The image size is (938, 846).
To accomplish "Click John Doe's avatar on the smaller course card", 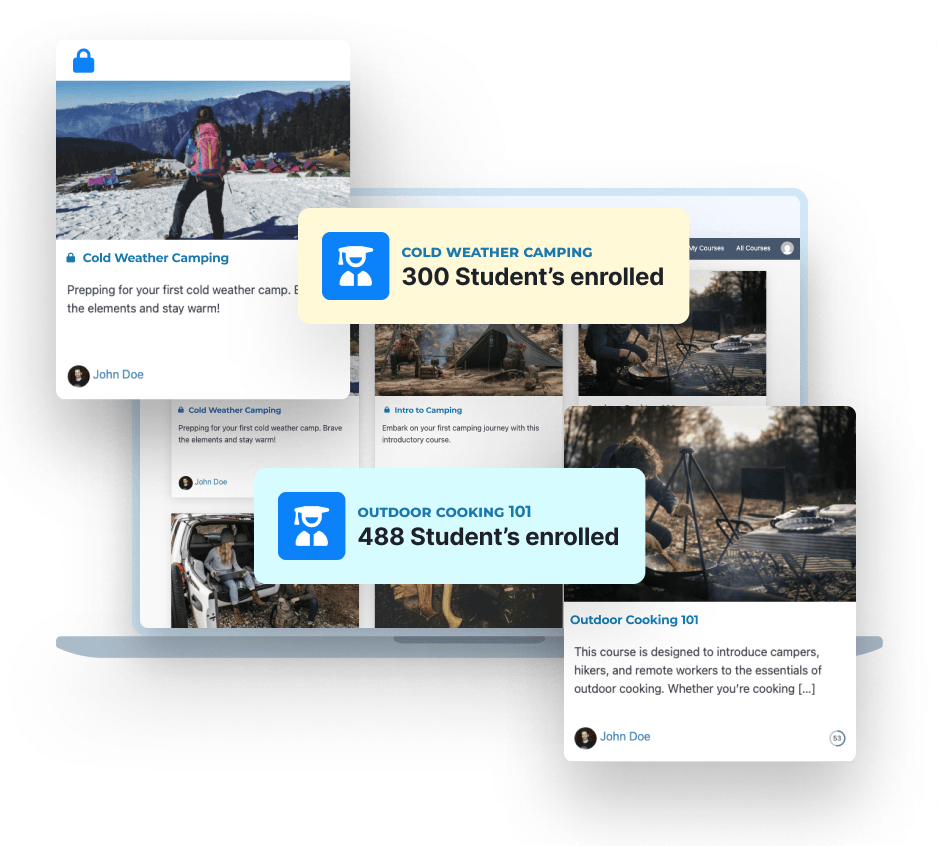I will click(188, 482).
